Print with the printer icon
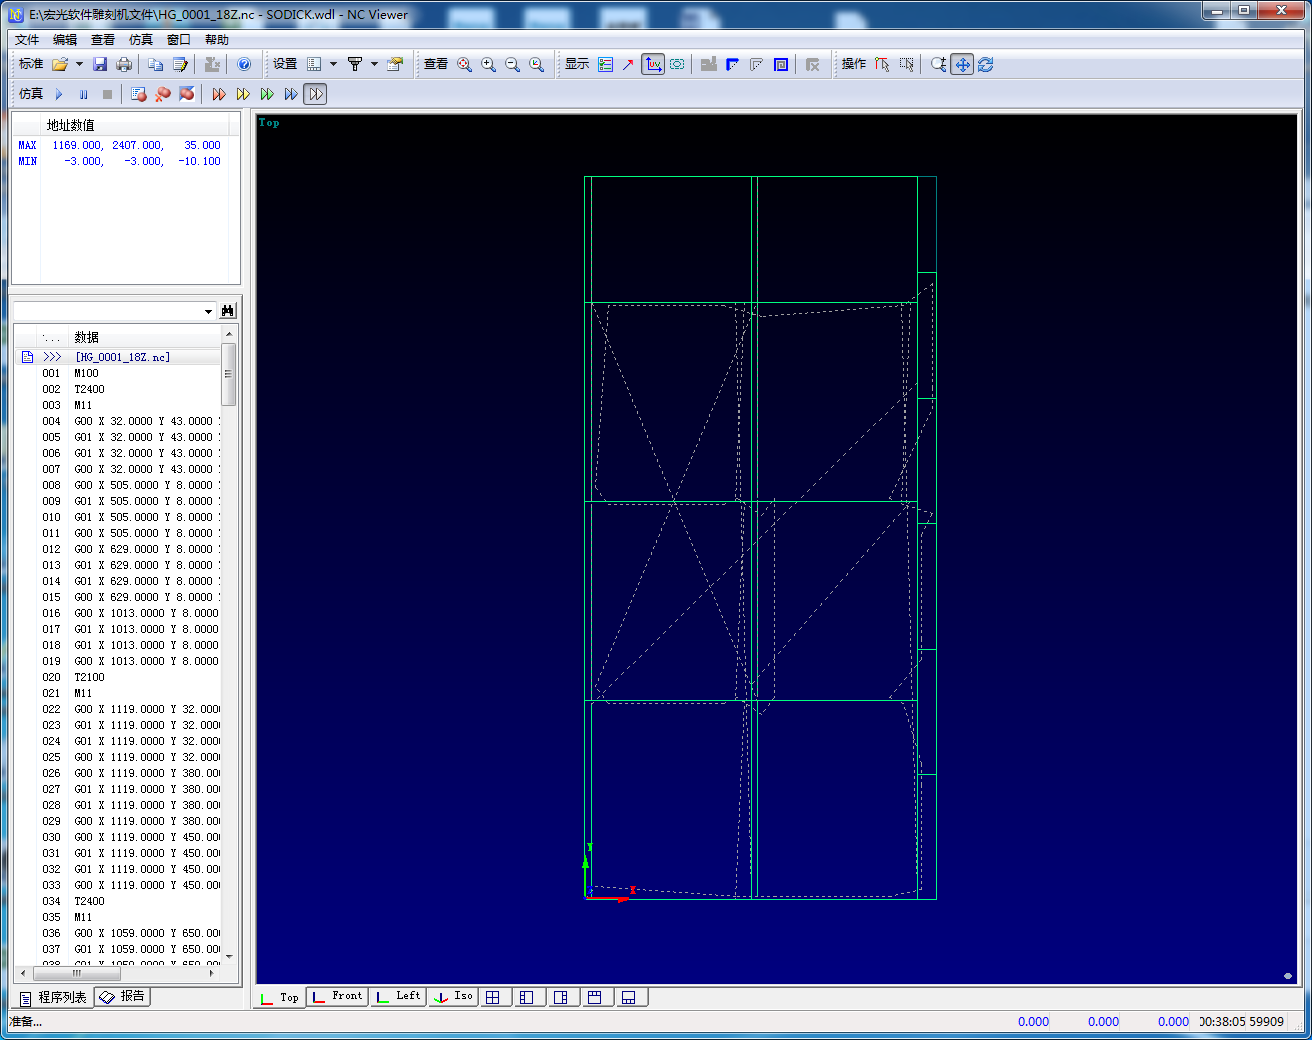Viewport: 1312px width, 1040px height. pos(124,64)
